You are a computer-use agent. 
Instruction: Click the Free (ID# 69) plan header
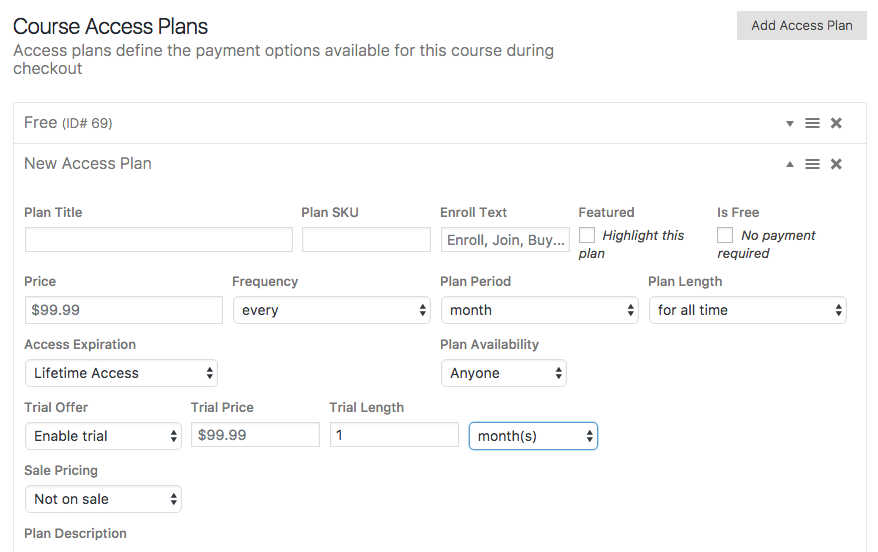pyautogui.click(x=68, y=123)
